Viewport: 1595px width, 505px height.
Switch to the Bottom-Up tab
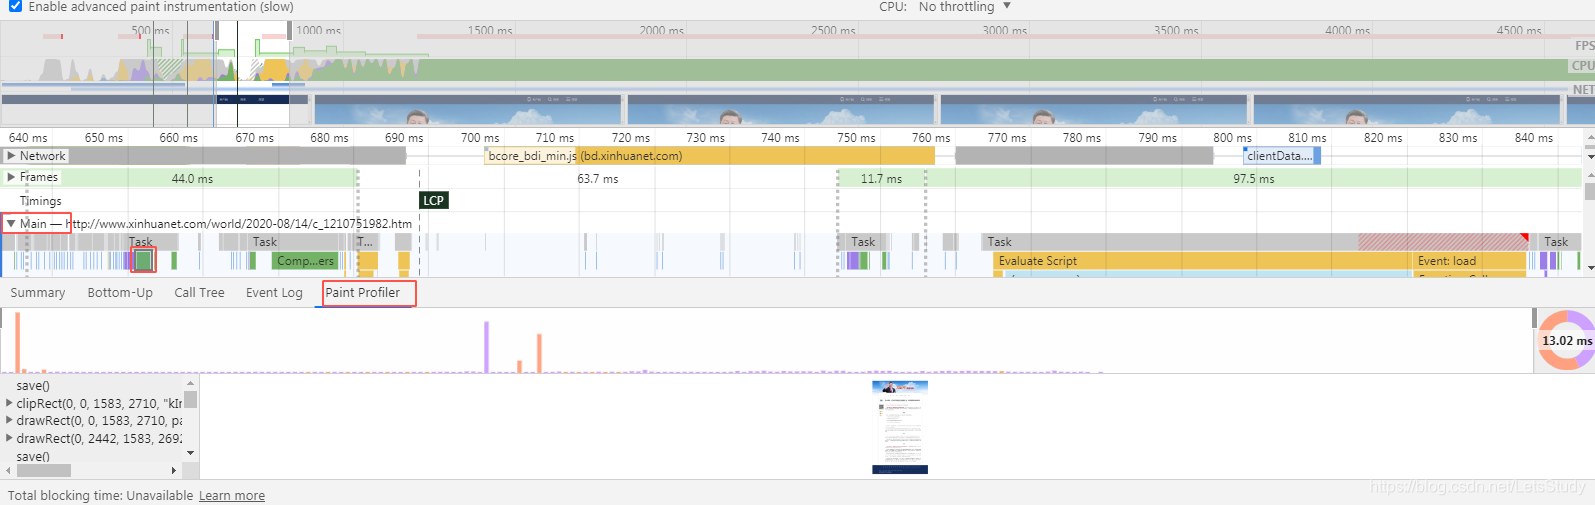point(120,293)
